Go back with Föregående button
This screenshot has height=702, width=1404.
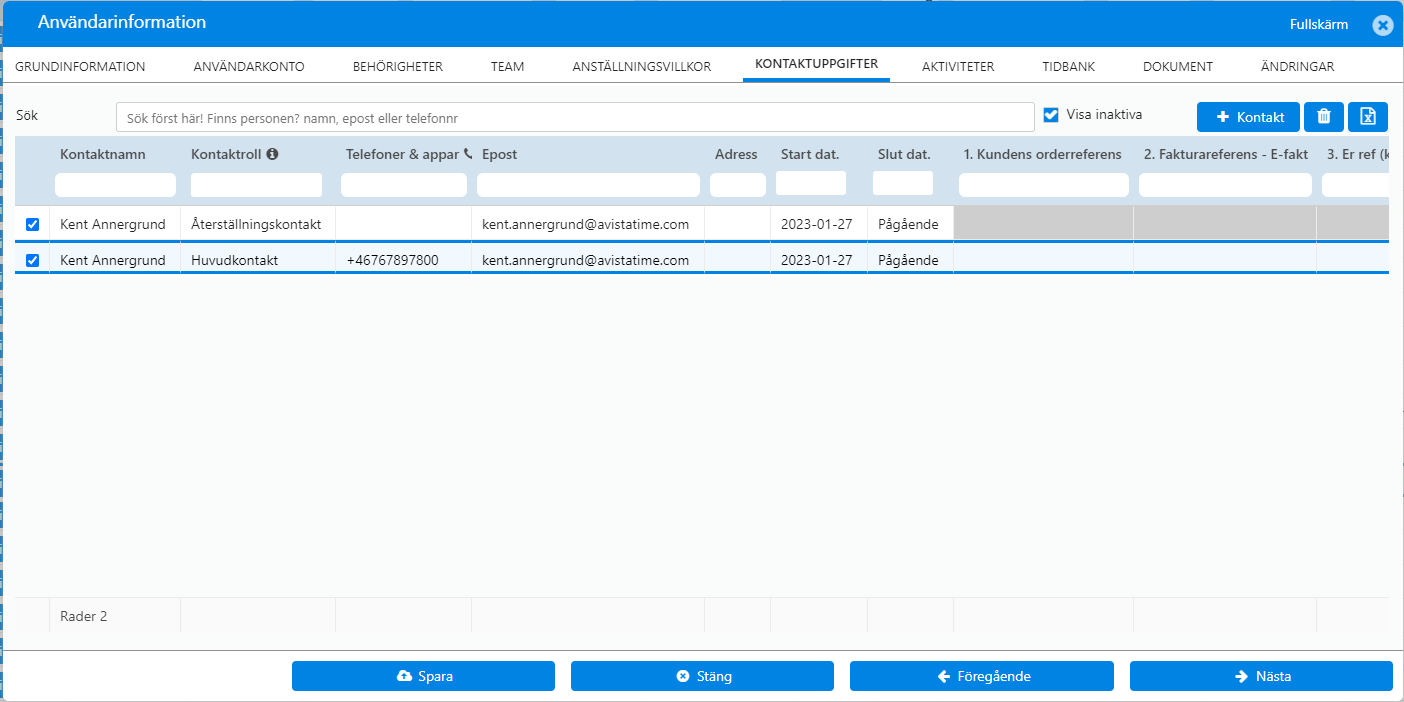pyautogui.click(x=981, y=676)
